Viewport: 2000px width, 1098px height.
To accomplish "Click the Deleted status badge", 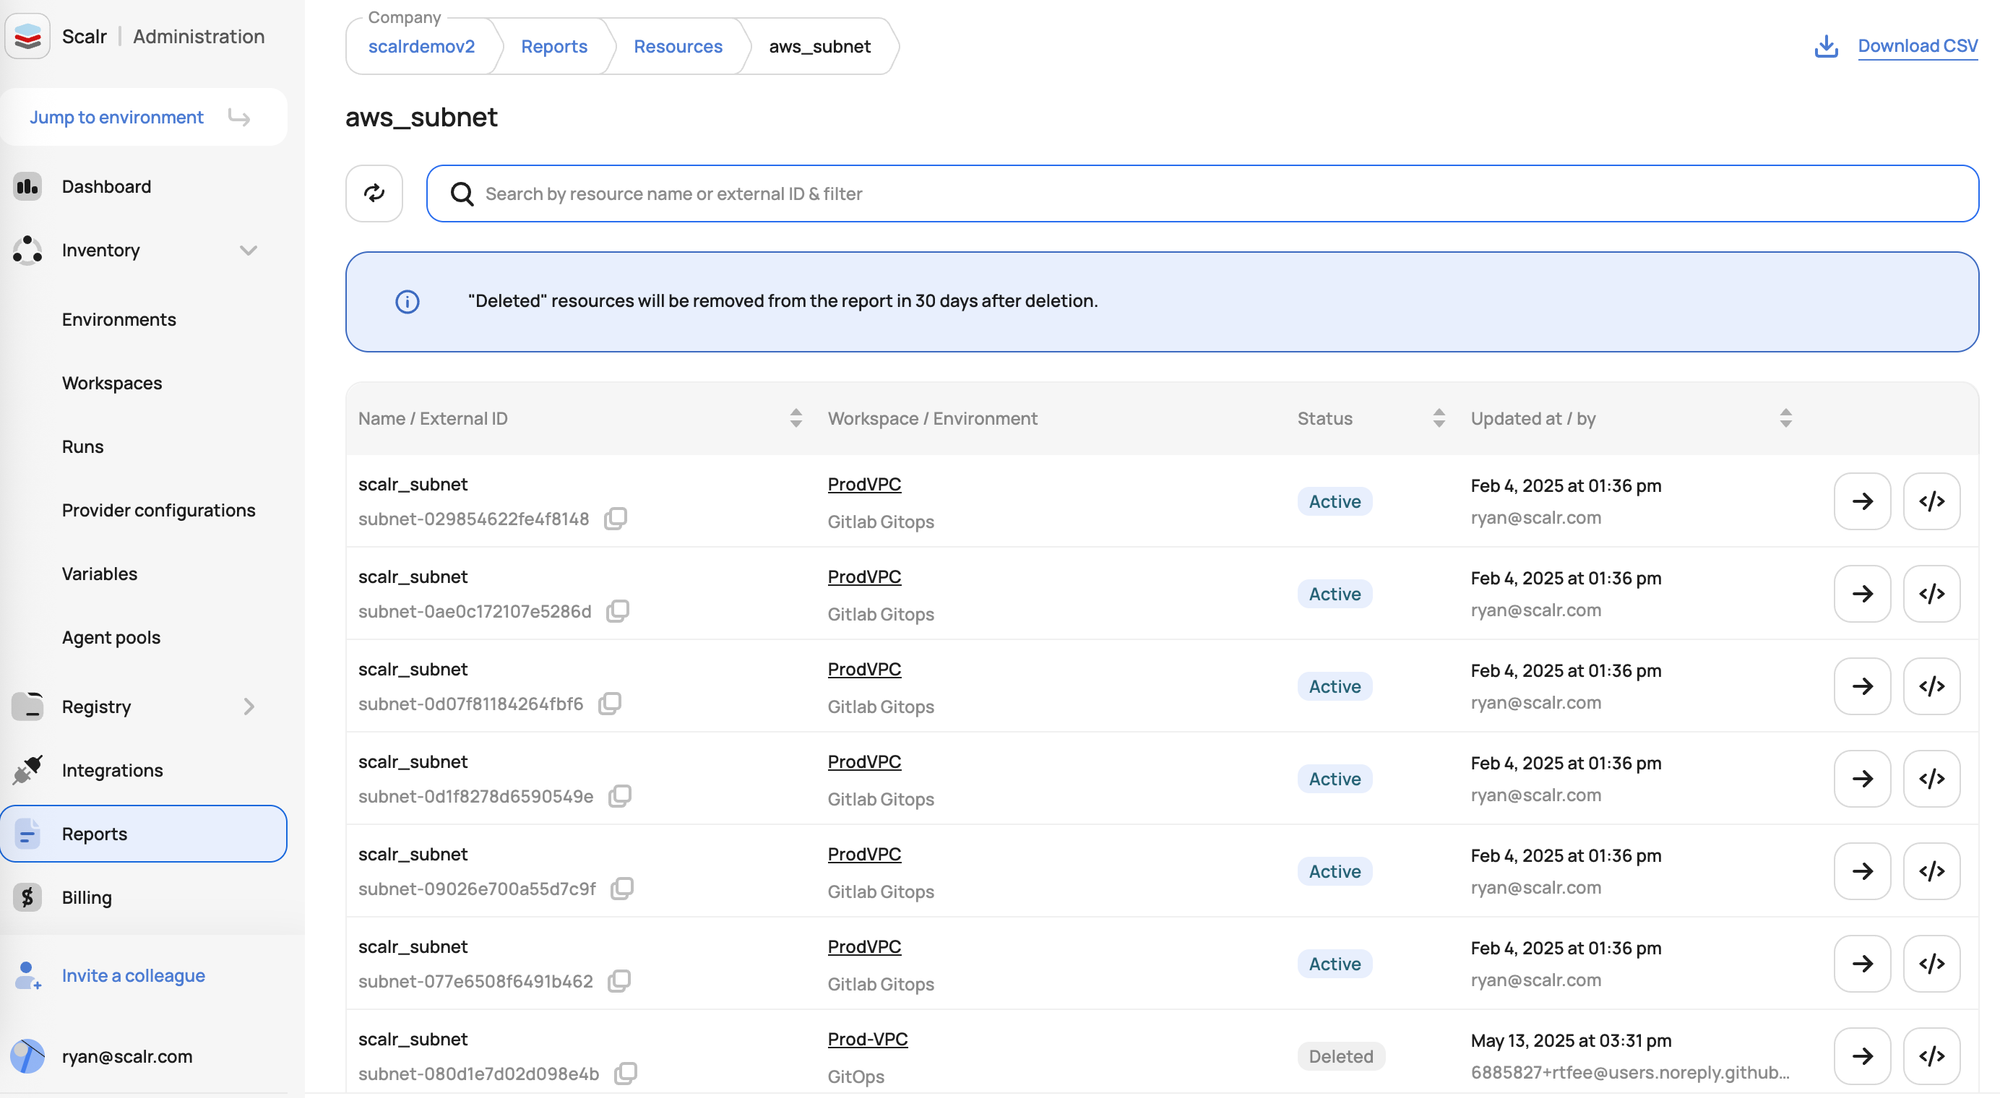I will 1341,1056.
